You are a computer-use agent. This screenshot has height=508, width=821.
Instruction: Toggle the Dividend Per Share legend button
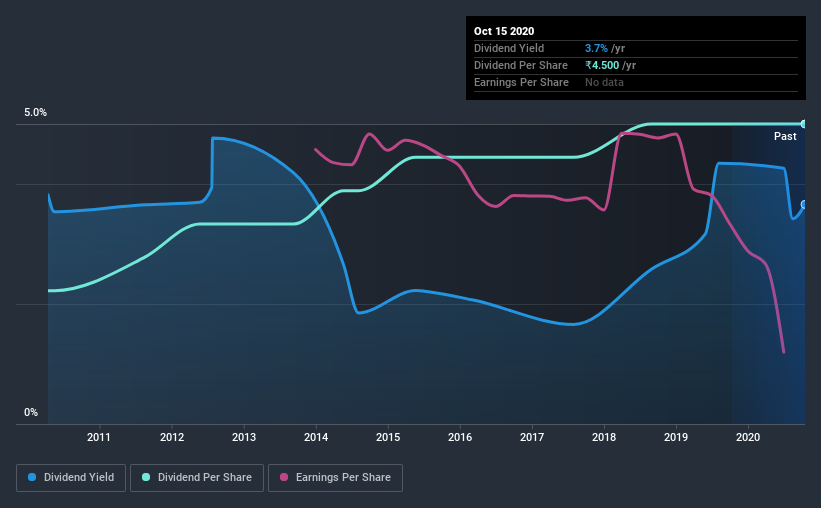(x=197, y=478)
